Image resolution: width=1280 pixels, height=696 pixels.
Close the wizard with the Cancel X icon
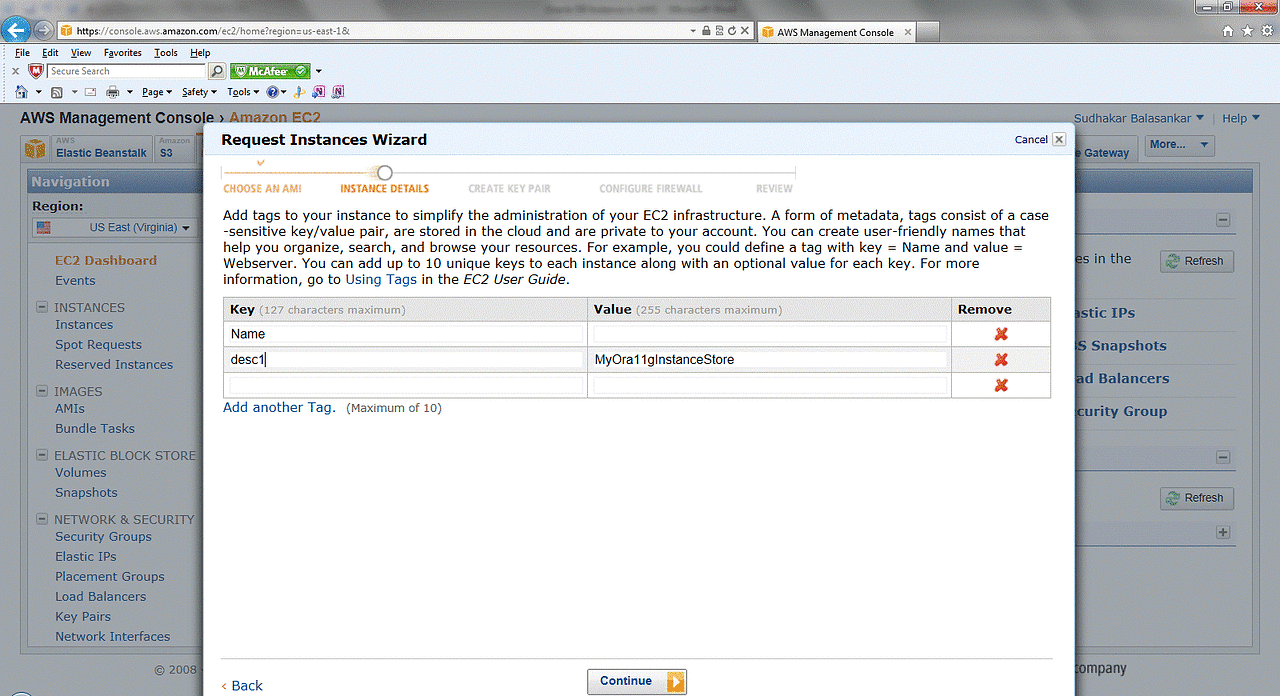coord(1059,140)
